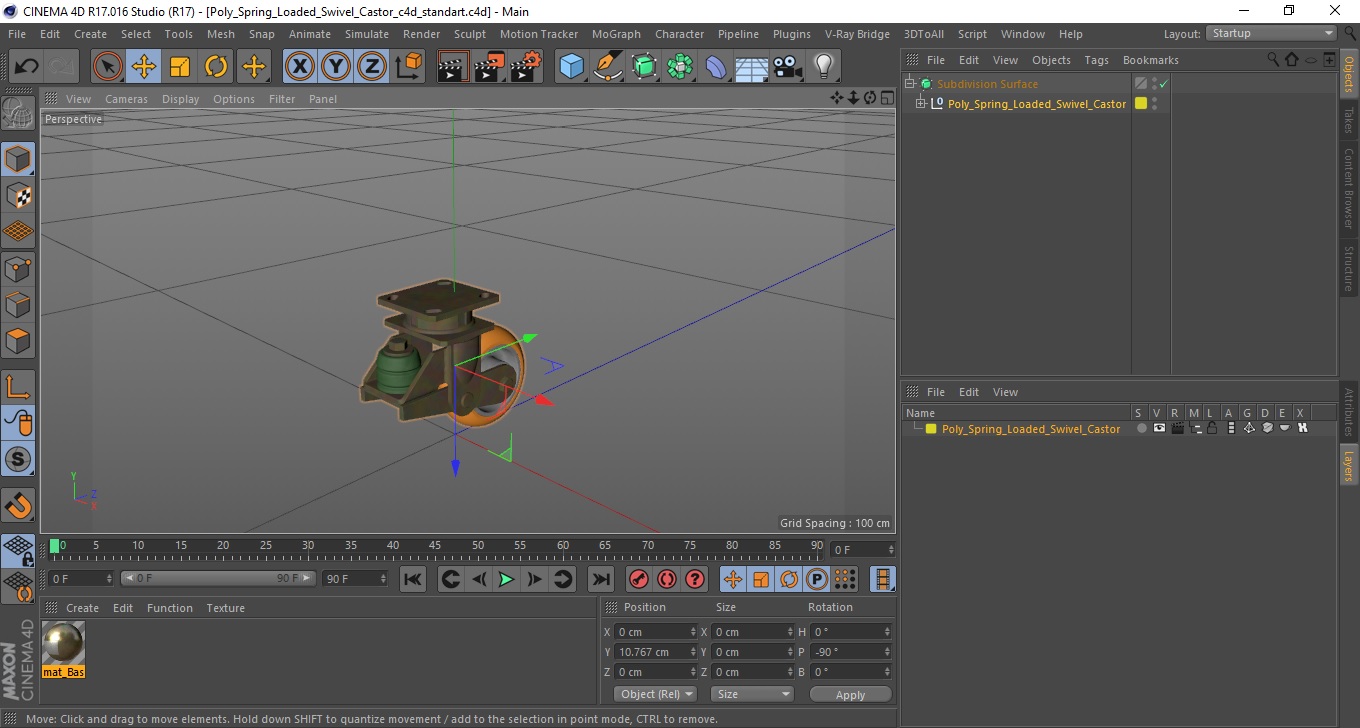Open the Array modeling objects icon

[681, 67]
